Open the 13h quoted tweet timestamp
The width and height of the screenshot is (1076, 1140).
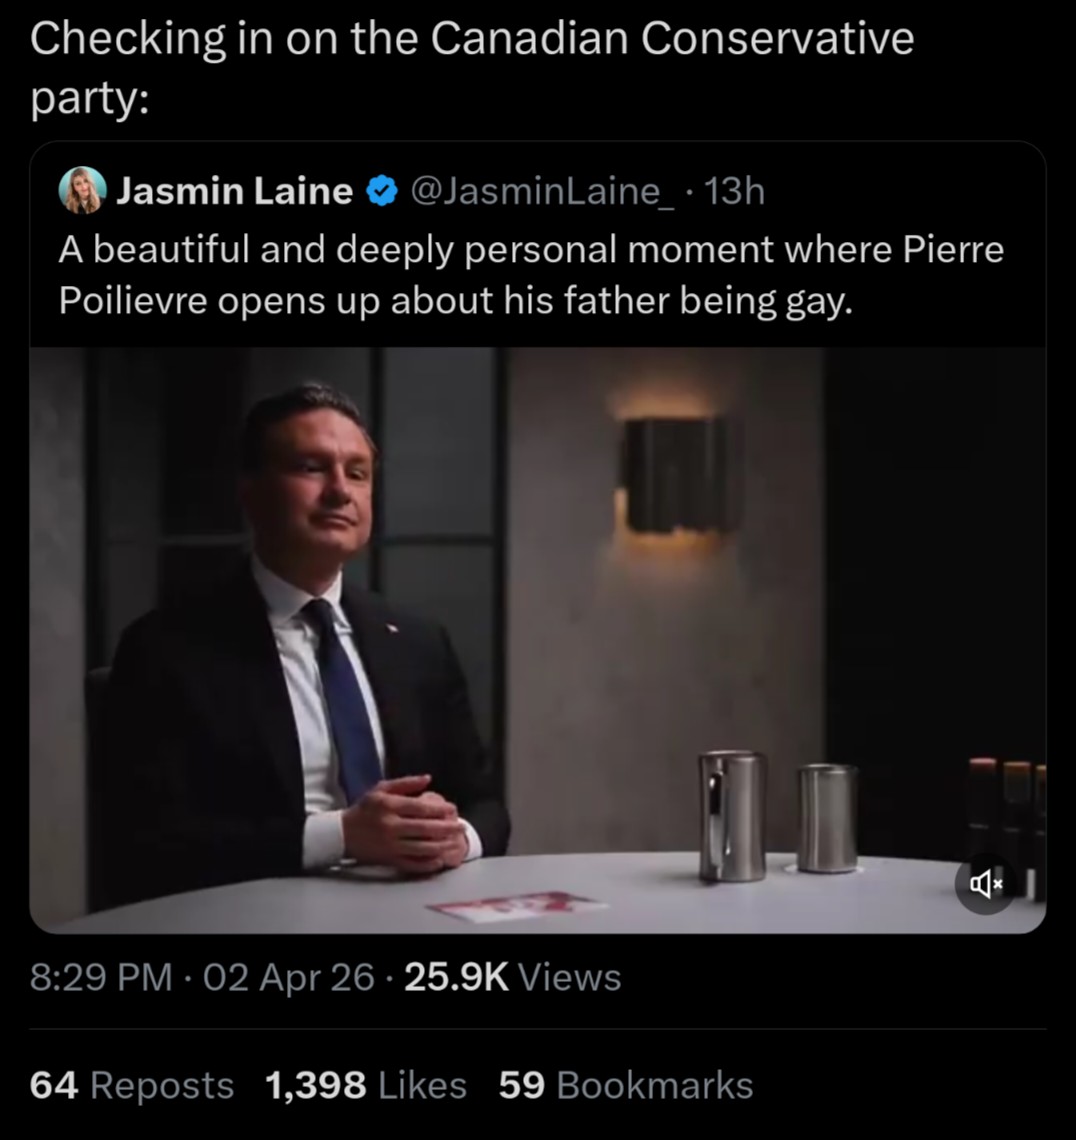(x=734, y=191)
